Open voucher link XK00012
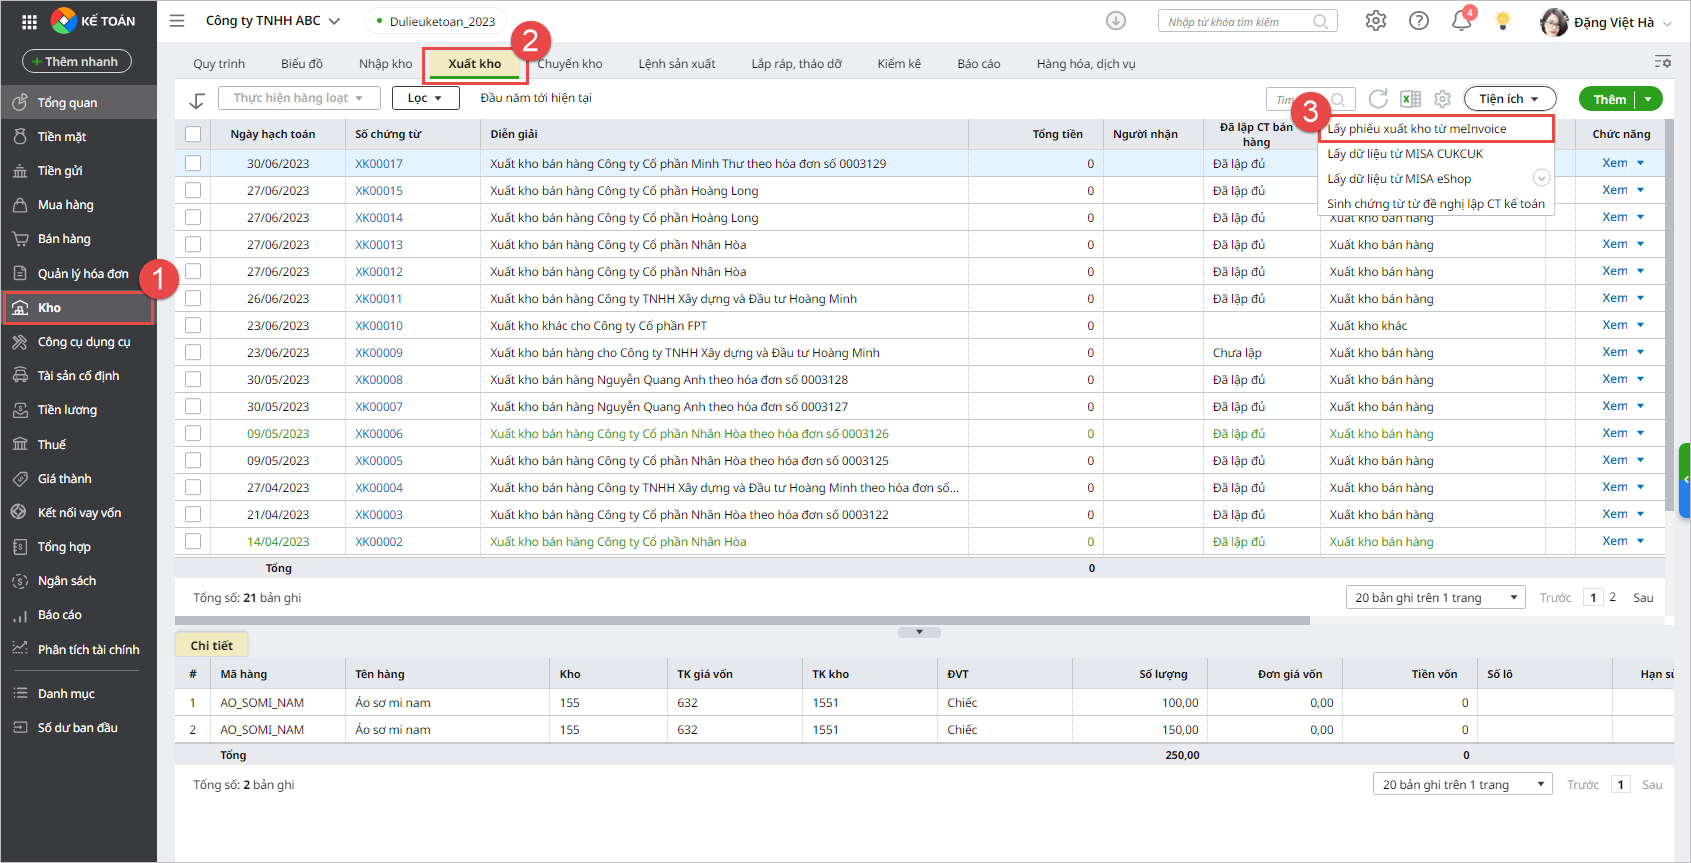Viewport: 1691px width, 863px height. (379, 272)
